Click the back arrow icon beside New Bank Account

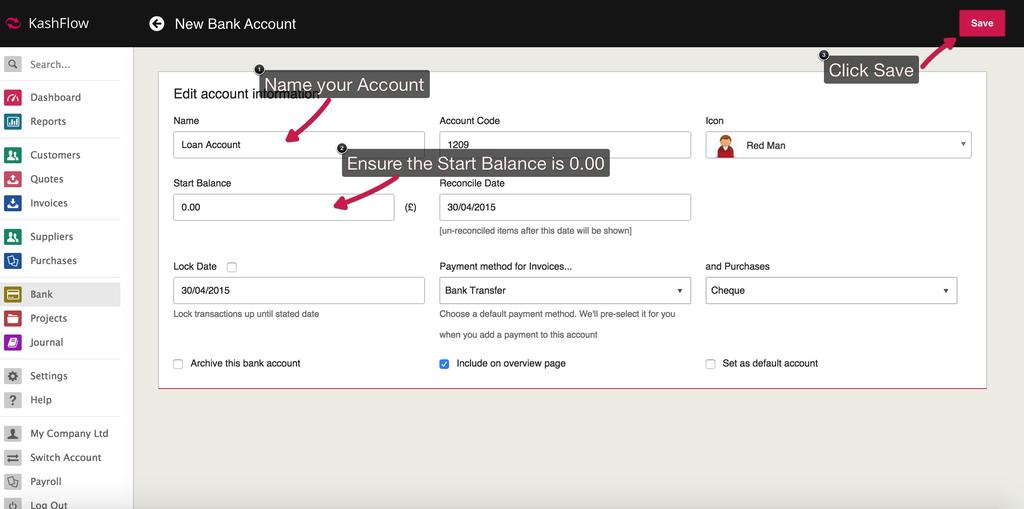[157, 23]
